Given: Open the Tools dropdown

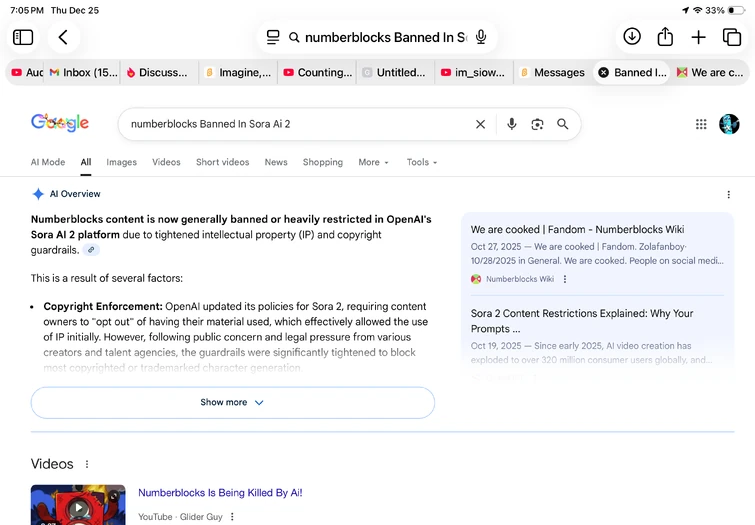Looking at the screenshot, I should click(421, 162).
